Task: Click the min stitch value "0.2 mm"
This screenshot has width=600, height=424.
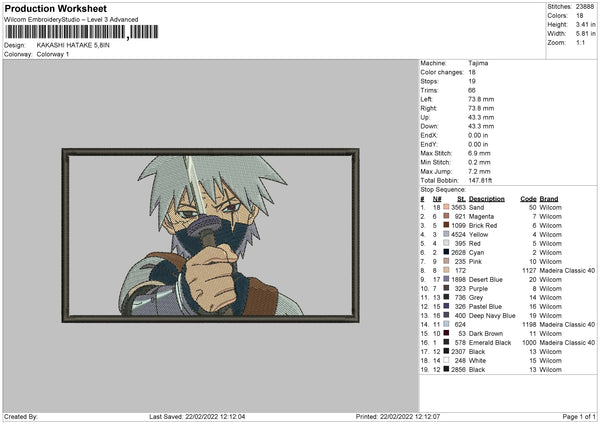Action: (479, 162)
